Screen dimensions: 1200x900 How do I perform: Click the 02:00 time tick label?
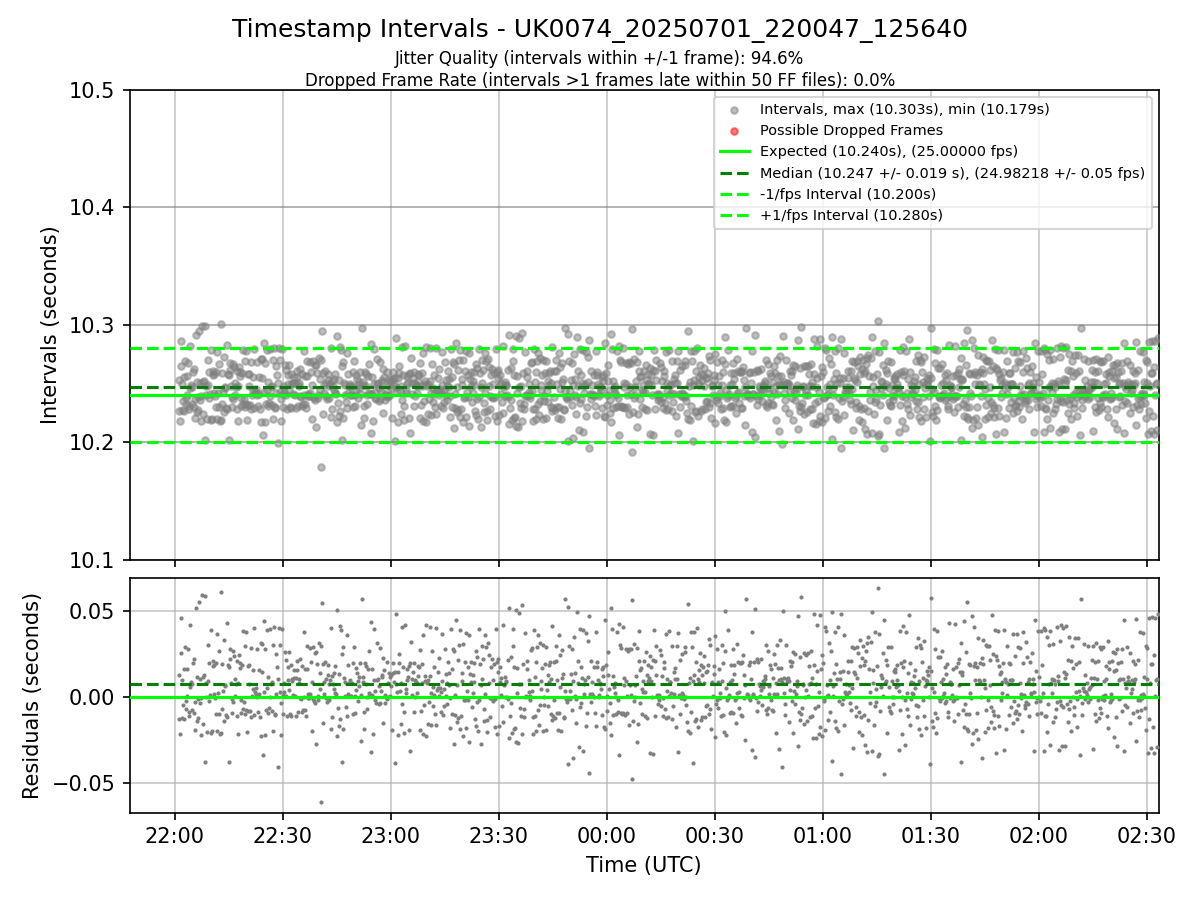(1039, 834)
